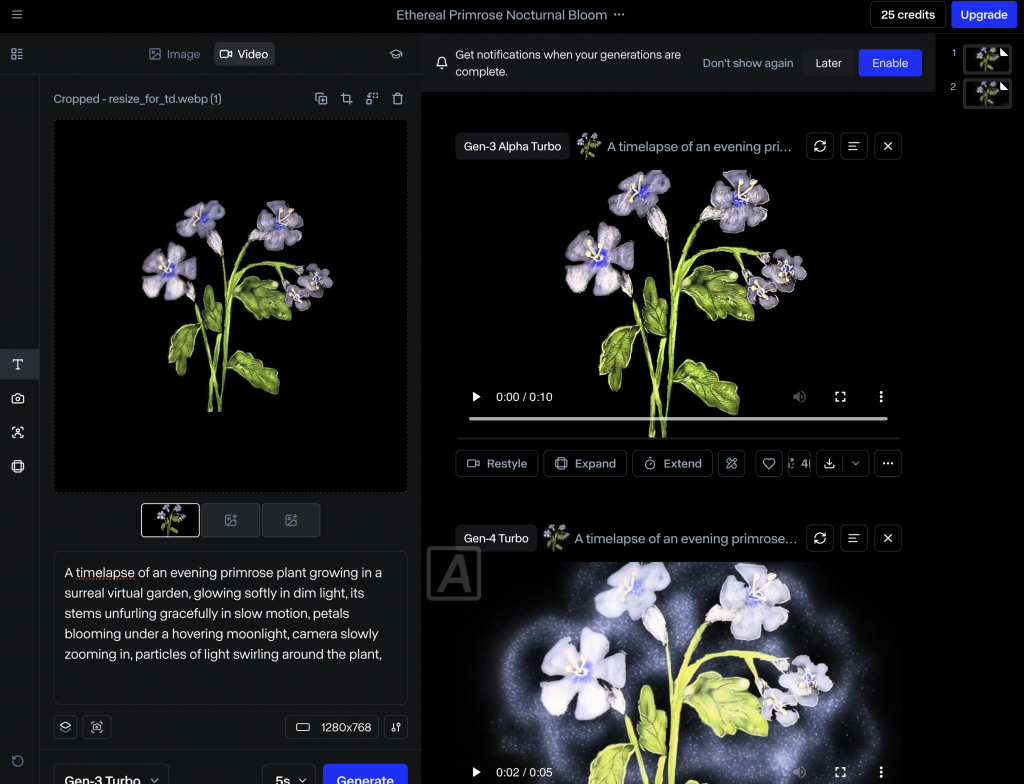Open the generation settings sliders icon
The width and height of the screenshot is (1024, 784).
(x=396, y=727)
